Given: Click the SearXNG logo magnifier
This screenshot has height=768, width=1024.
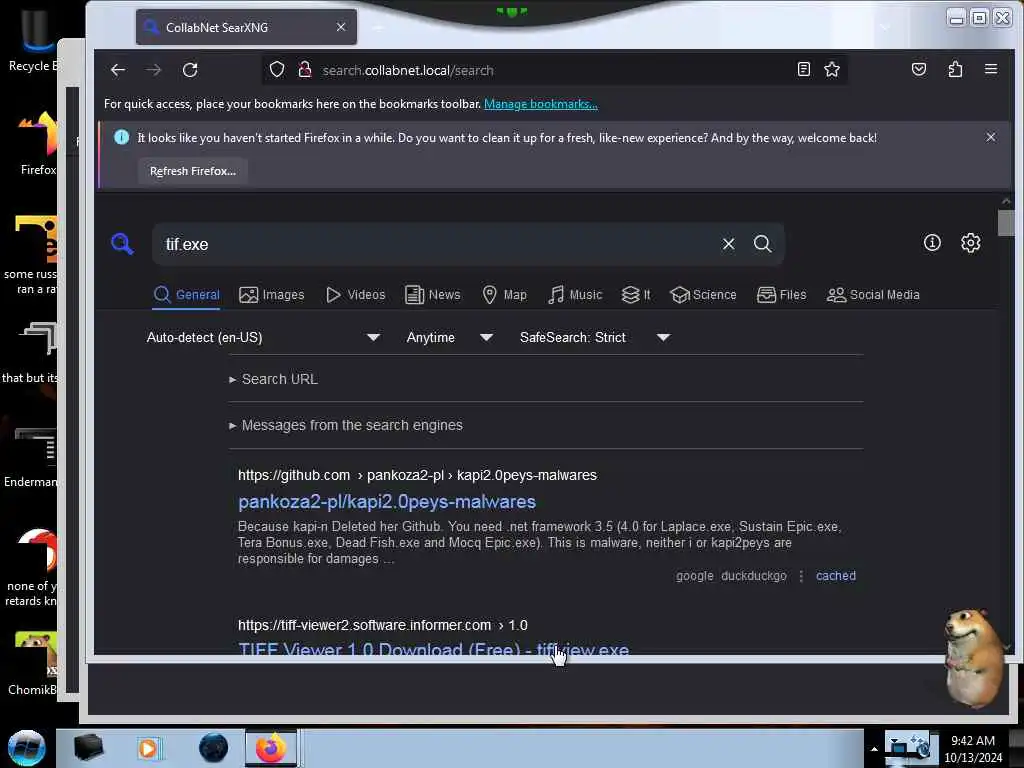Looking at the screenshot, I should click(x=122, y=244).
